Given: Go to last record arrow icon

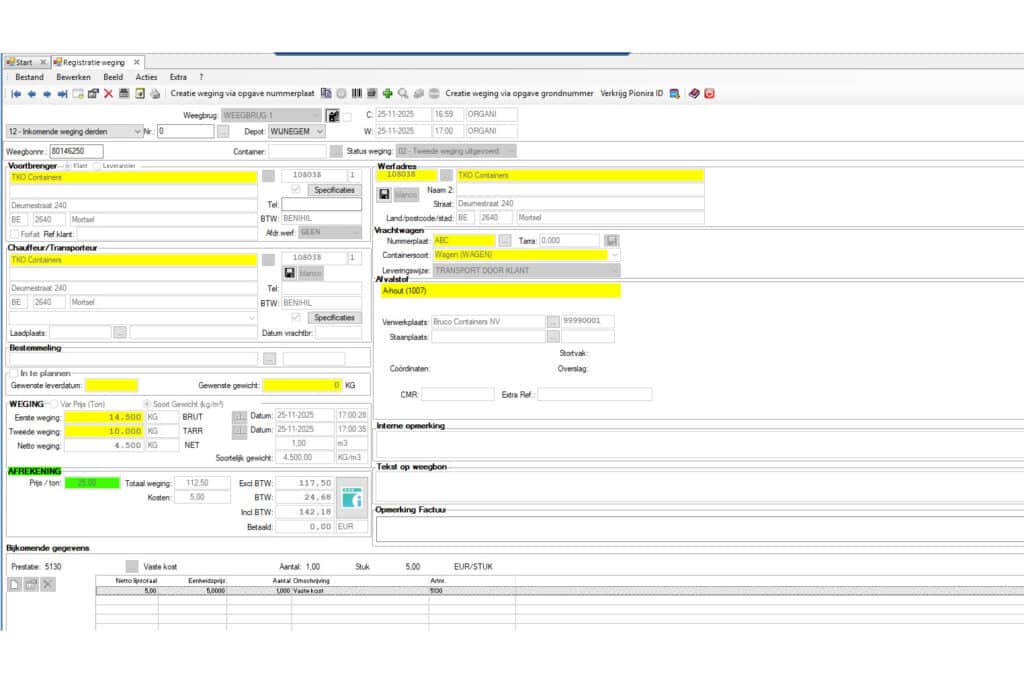Looking at the screenshot, I should click(x=62, y=94).
